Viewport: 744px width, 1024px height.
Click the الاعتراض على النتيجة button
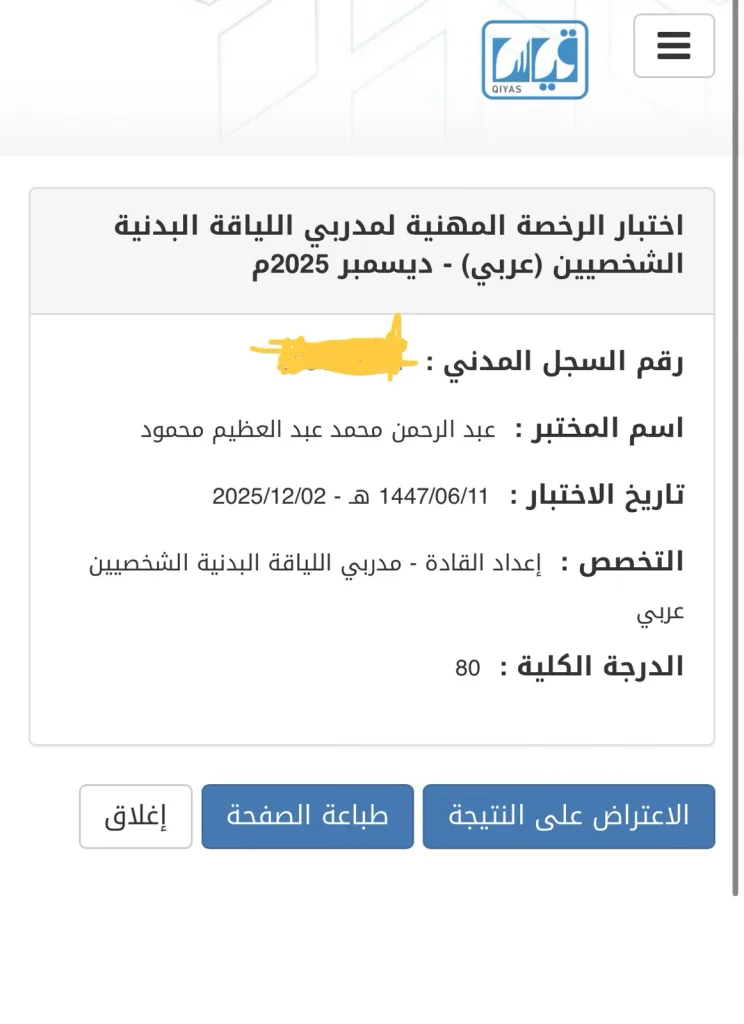(569, 816)
